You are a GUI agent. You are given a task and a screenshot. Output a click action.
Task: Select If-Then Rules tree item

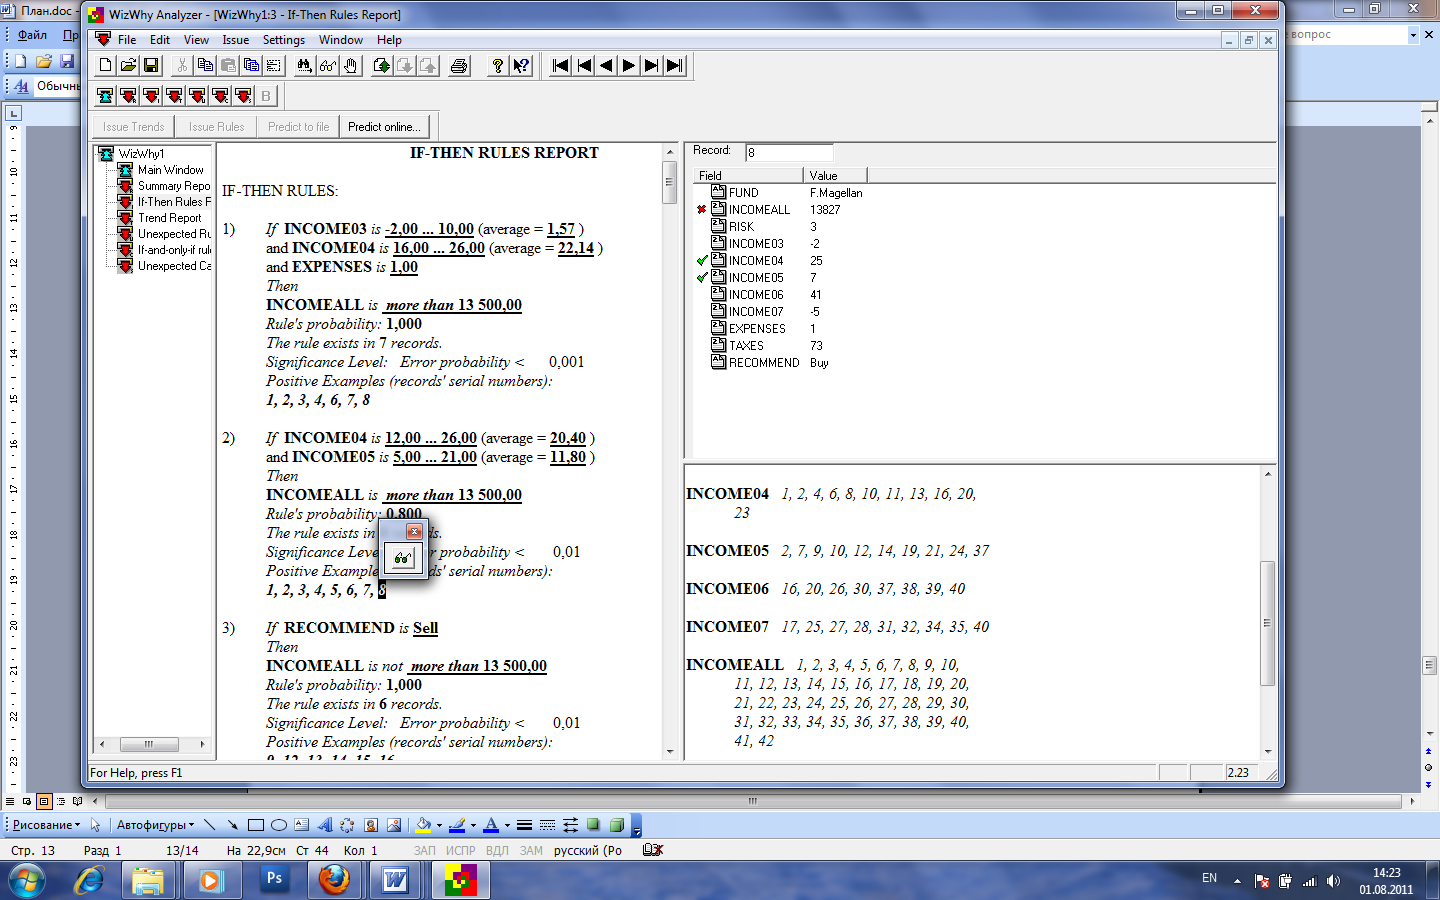point(174,202)
